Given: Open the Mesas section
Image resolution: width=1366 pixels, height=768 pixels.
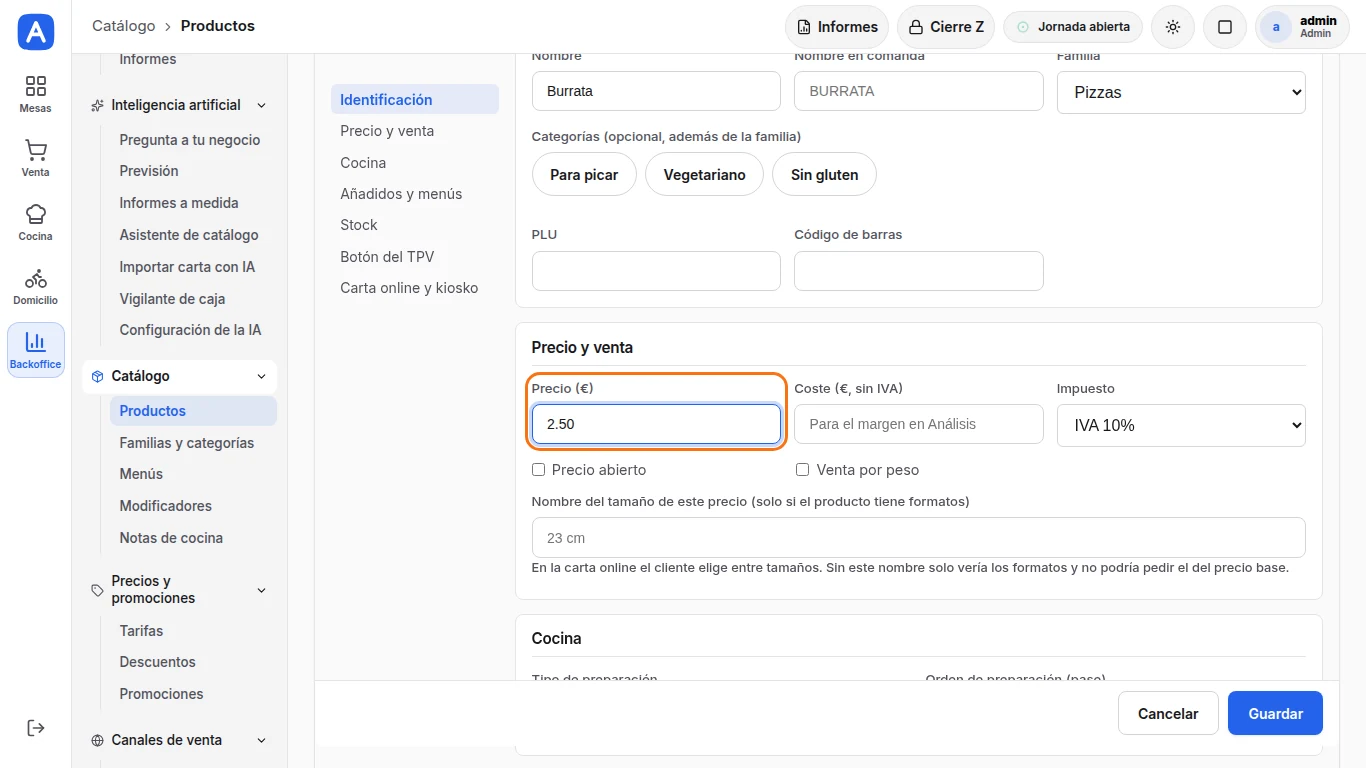Looking at the screenshot, I should coord(36,94).
